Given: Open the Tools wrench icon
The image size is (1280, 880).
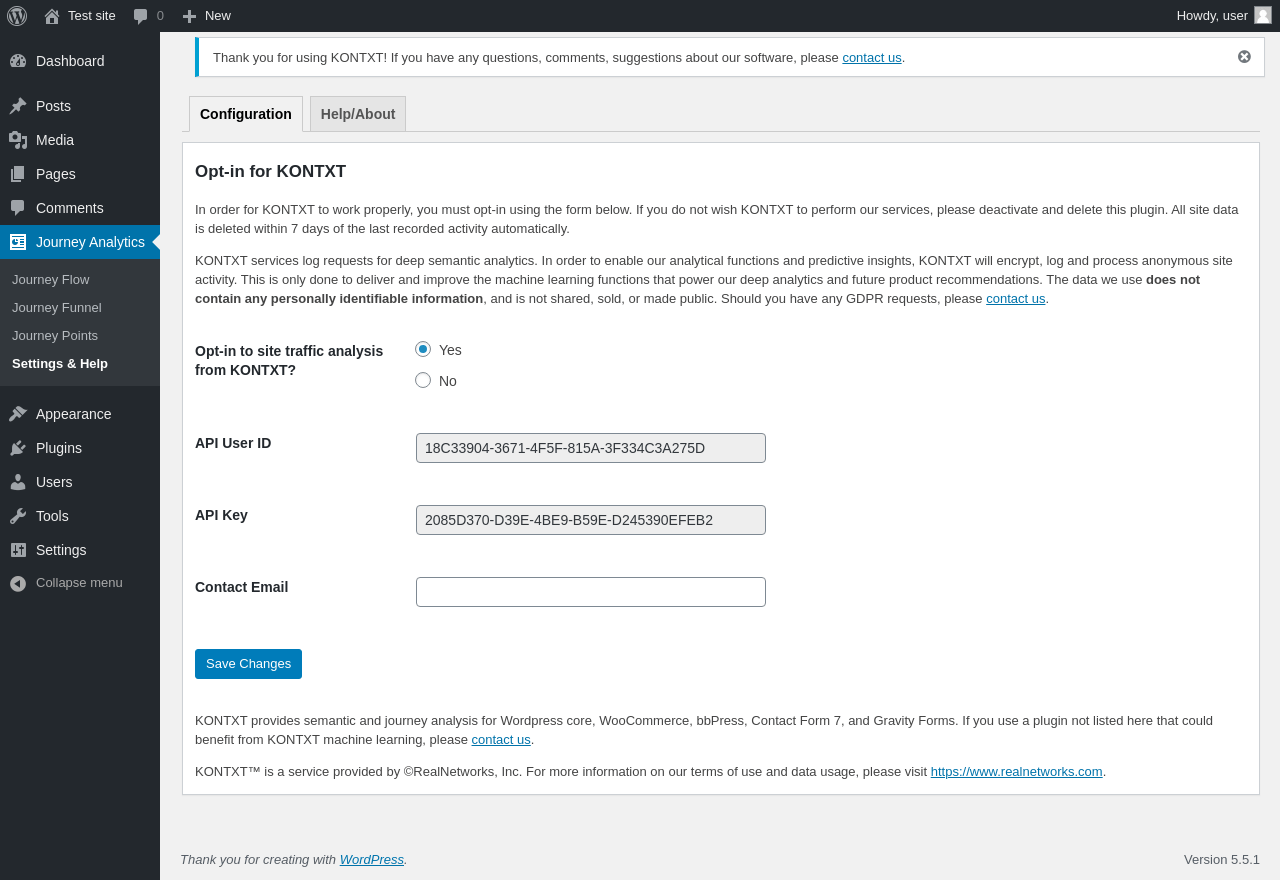Looking at the screenshot, I should [18, 516].
